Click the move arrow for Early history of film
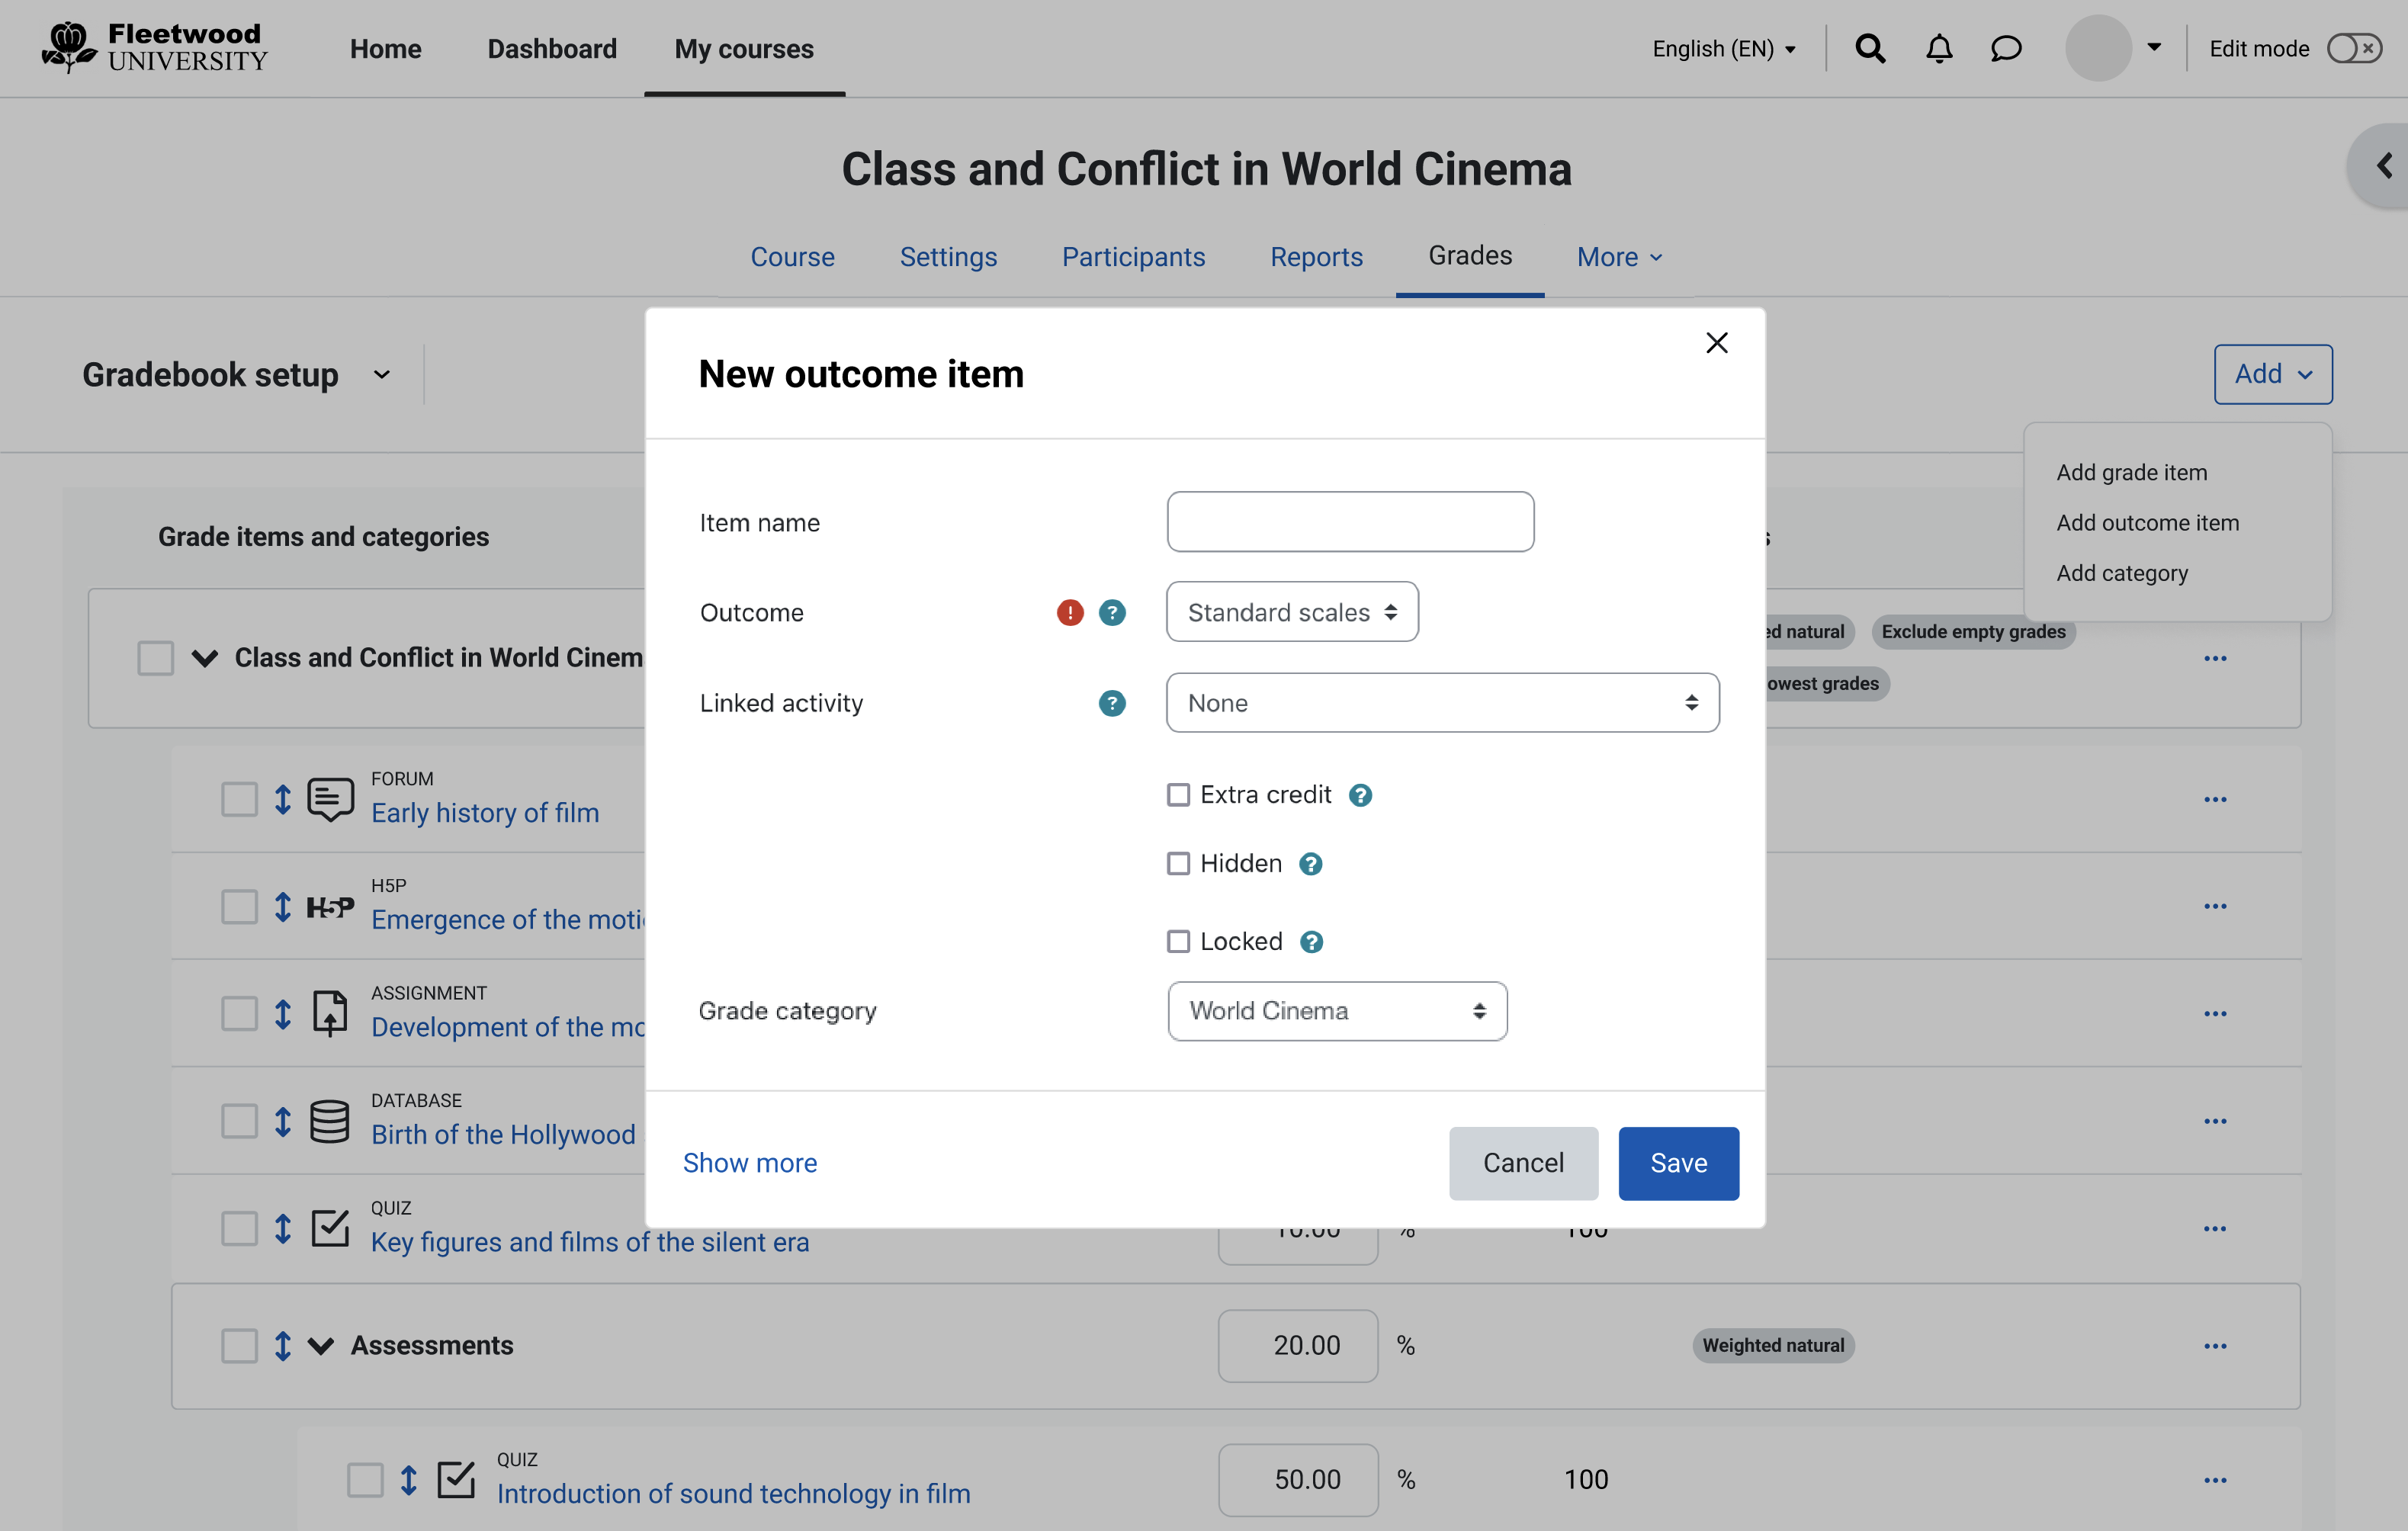This screenshot has width=2408, height=1531. [283, 799]
